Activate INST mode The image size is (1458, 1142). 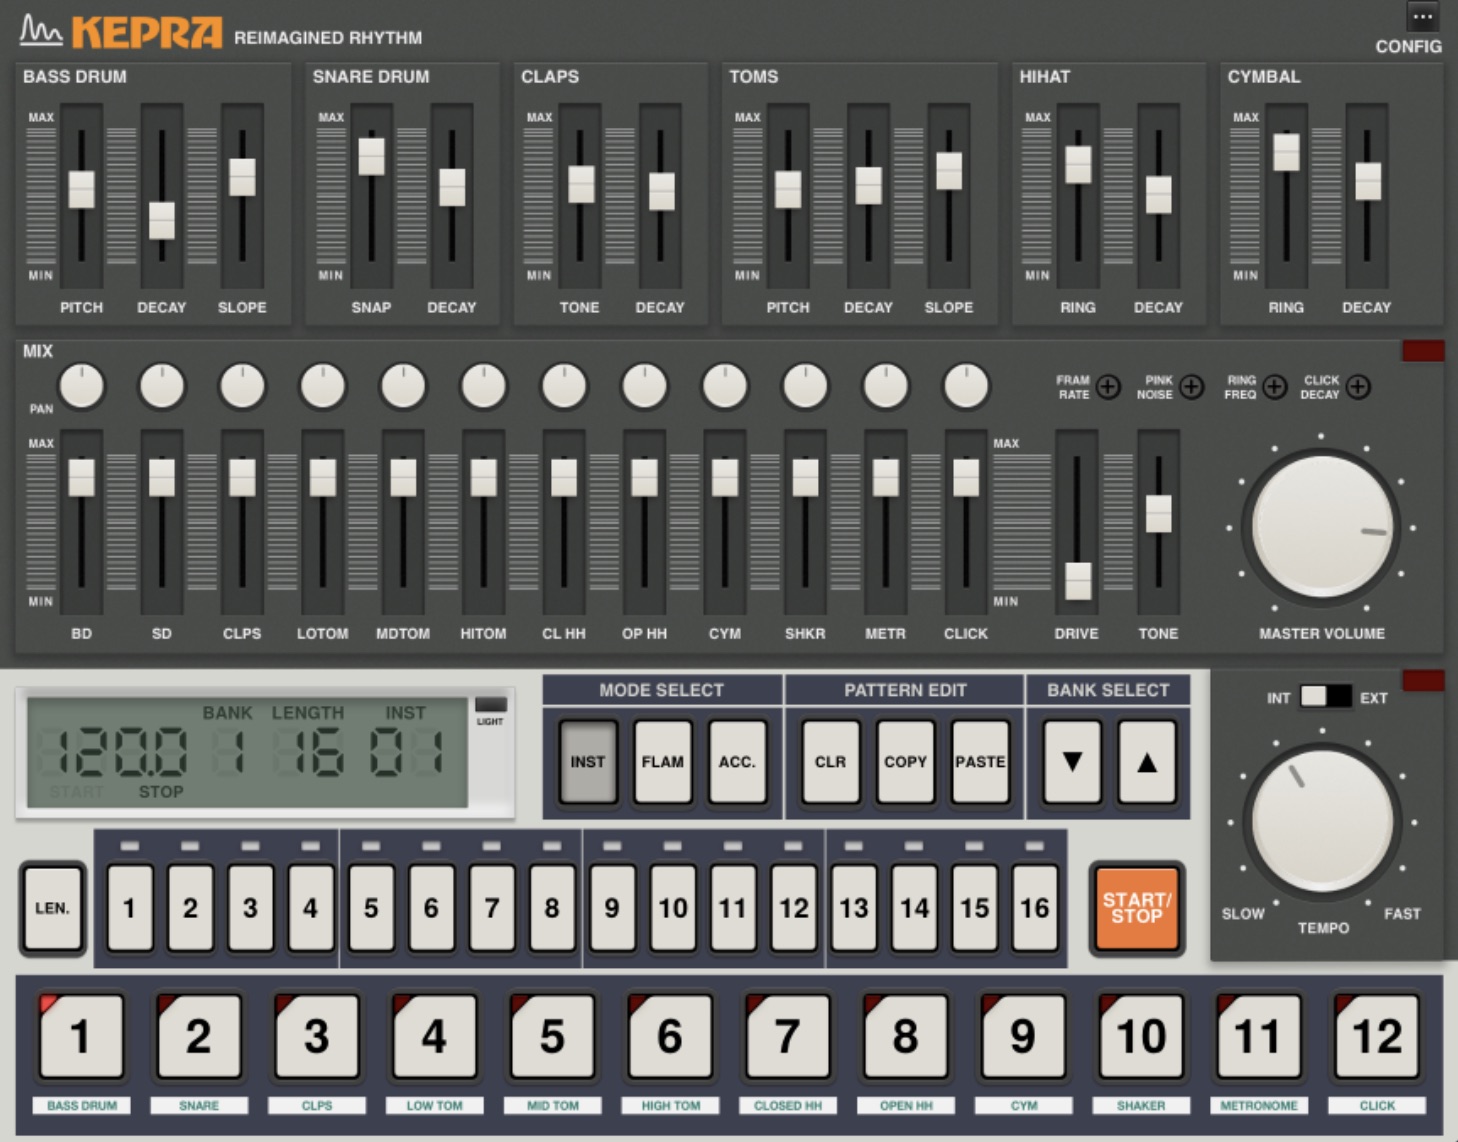588,762
